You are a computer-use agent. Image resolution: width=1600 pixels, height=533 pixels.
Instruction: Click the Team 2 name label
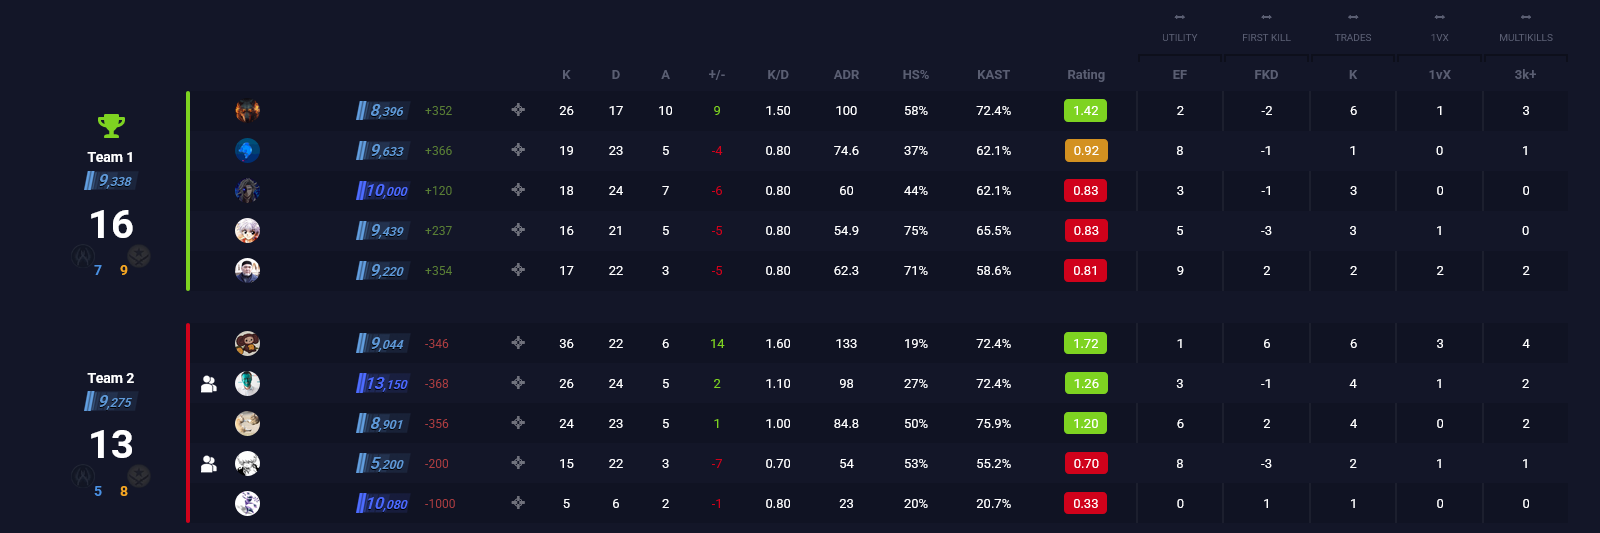(x=110, y=378)
